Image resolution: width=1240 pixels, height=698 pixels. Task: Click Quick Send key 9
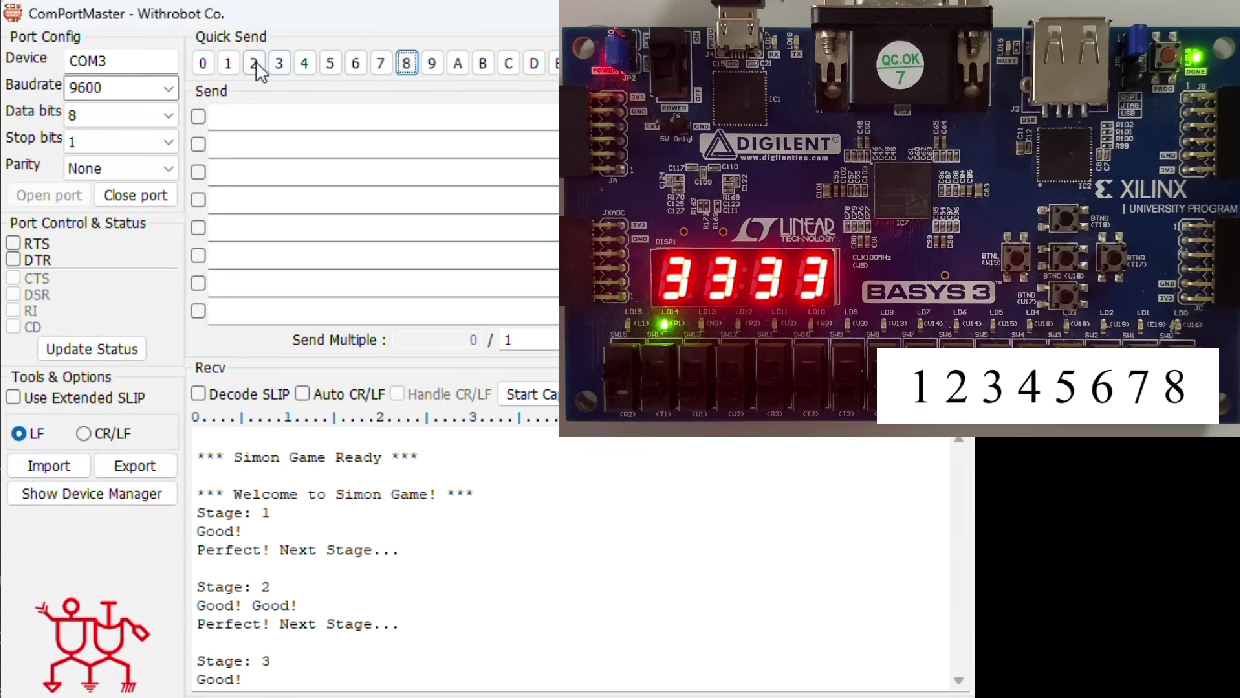pos(432,63)
